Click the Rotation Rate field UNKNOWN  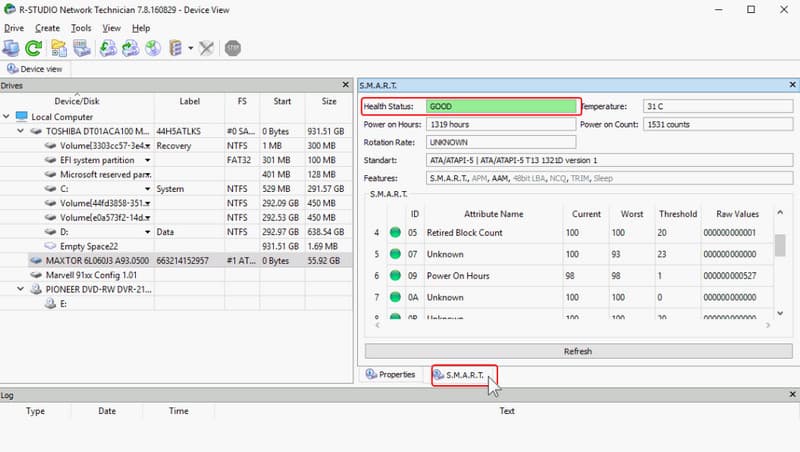click(x=501, y=142)
